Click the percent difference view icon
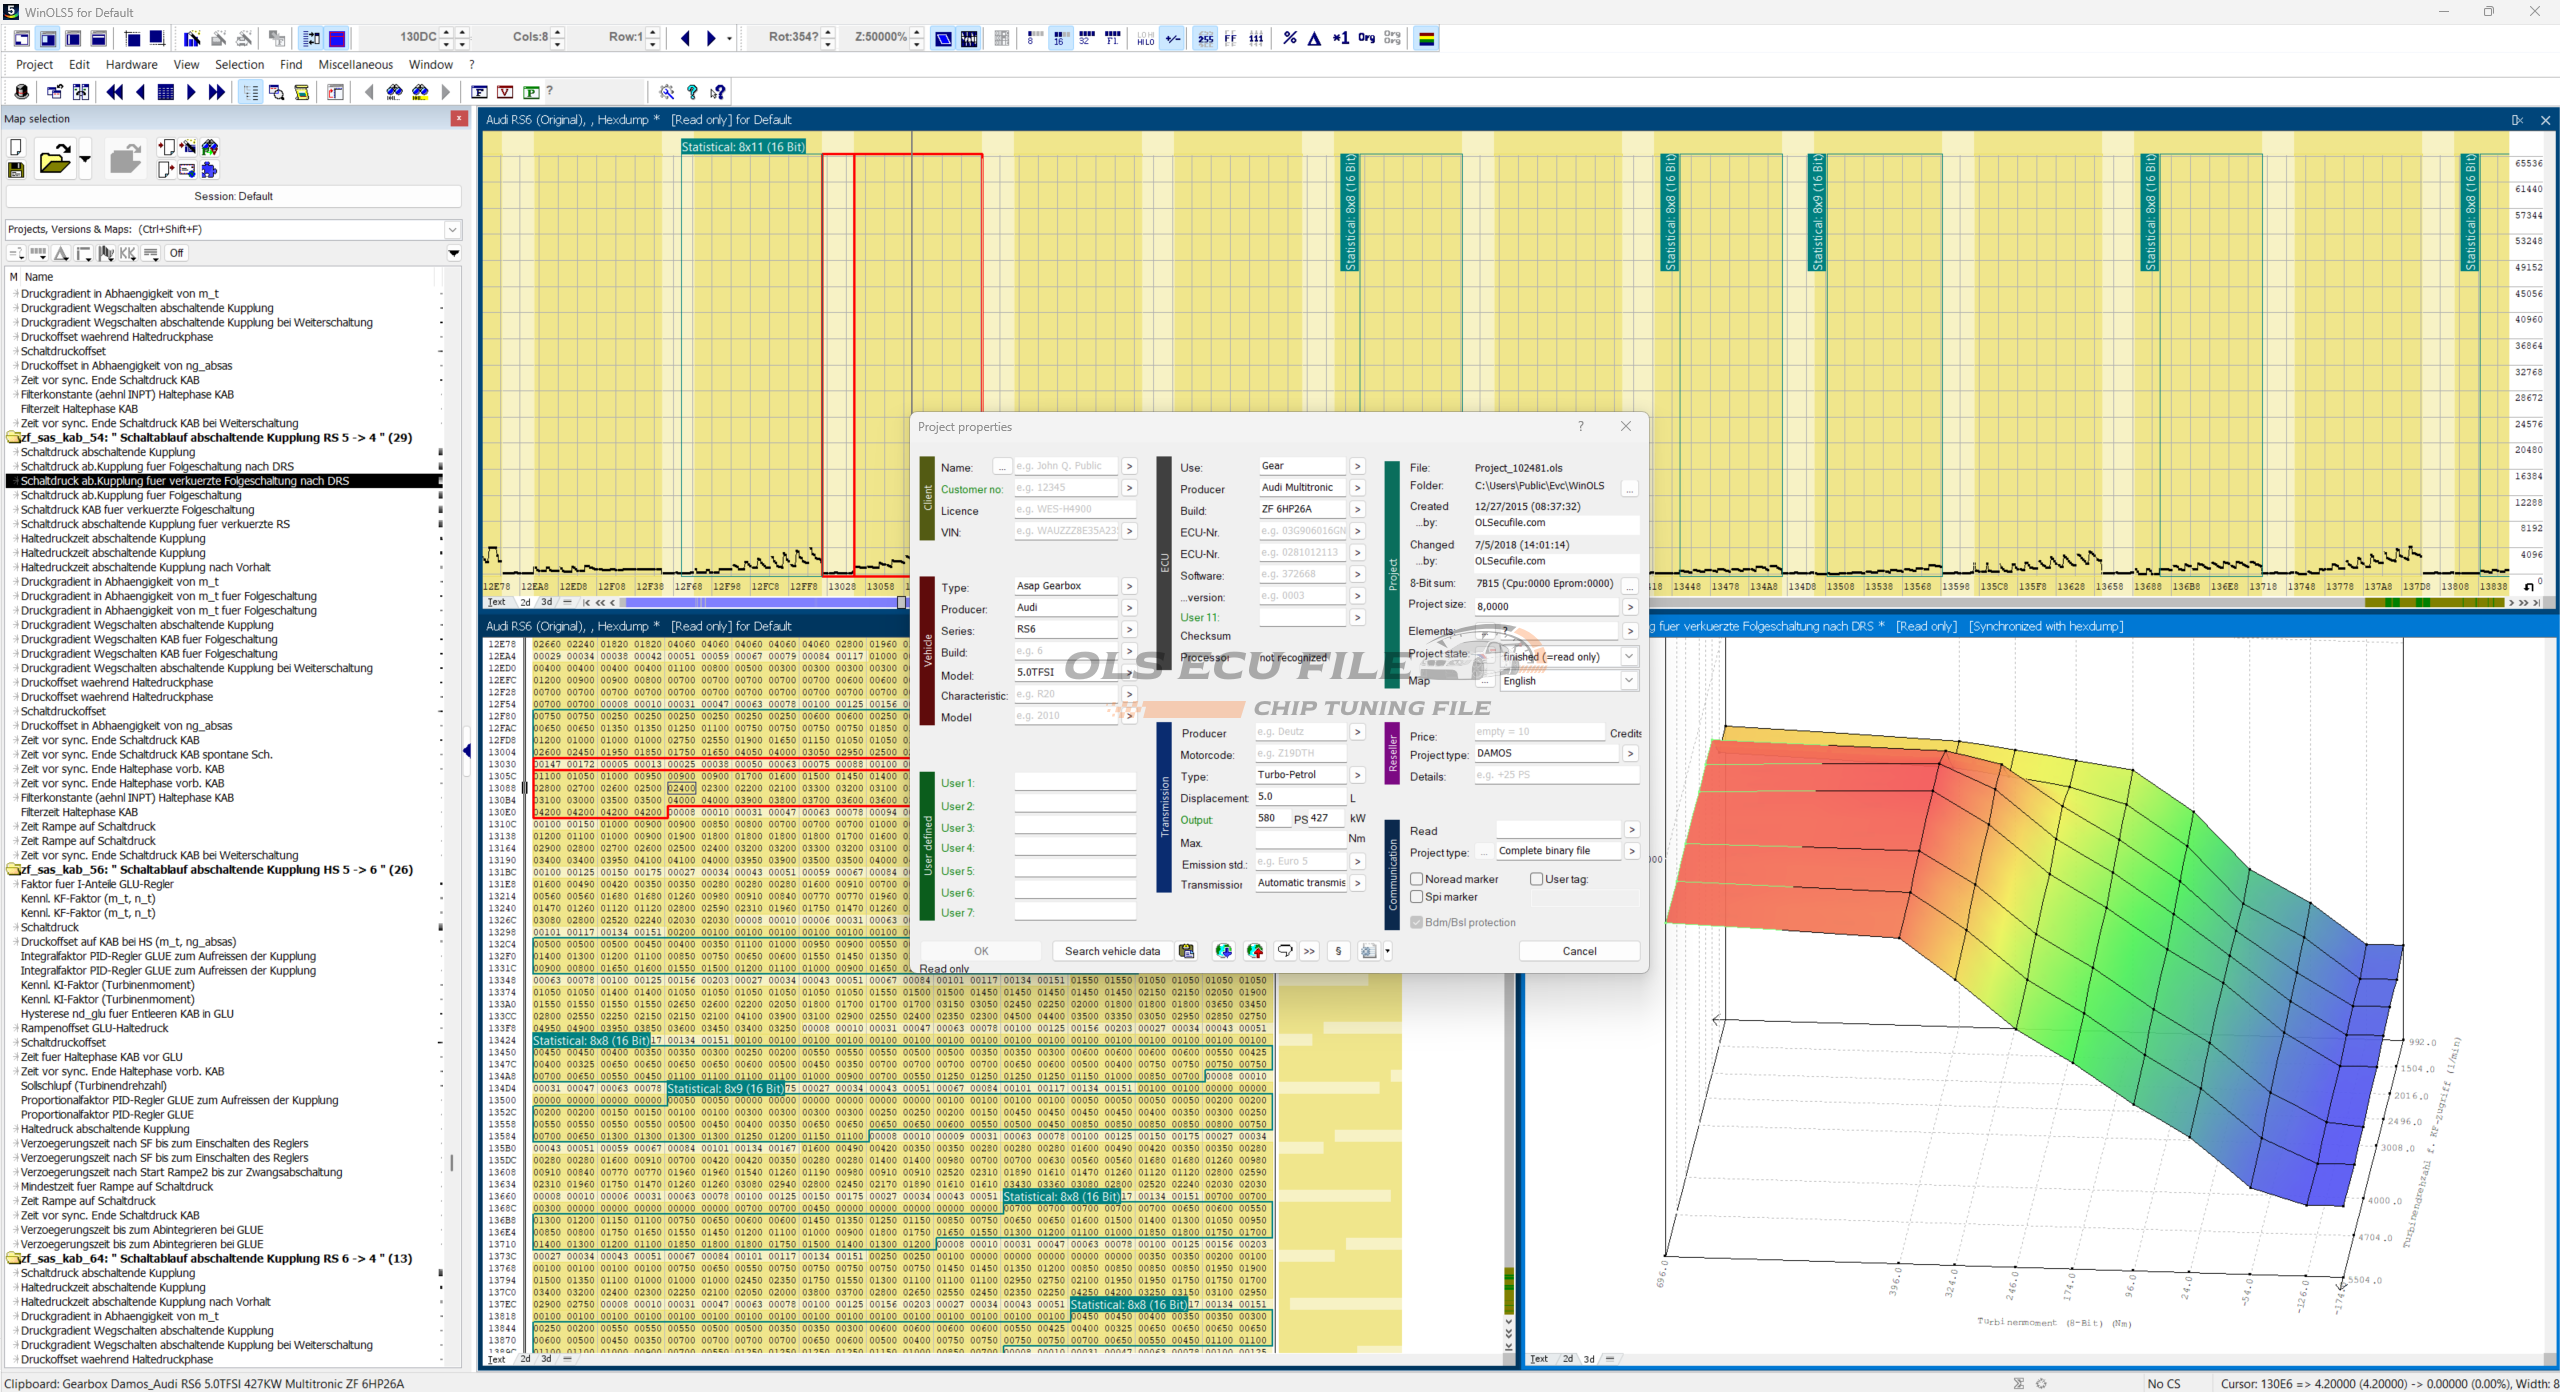Viewport: 2560px width, 1392px height. click(1290, 38)
